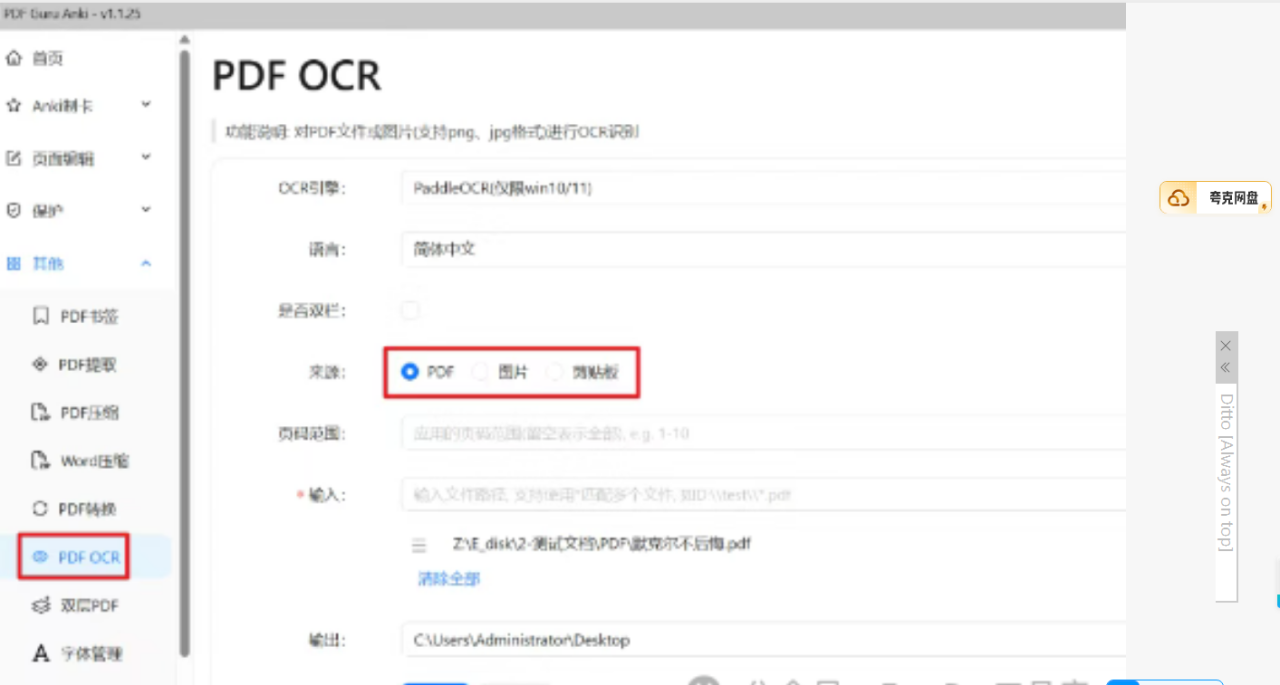Click the PDF书签 bookmark icon

point(41,317)
